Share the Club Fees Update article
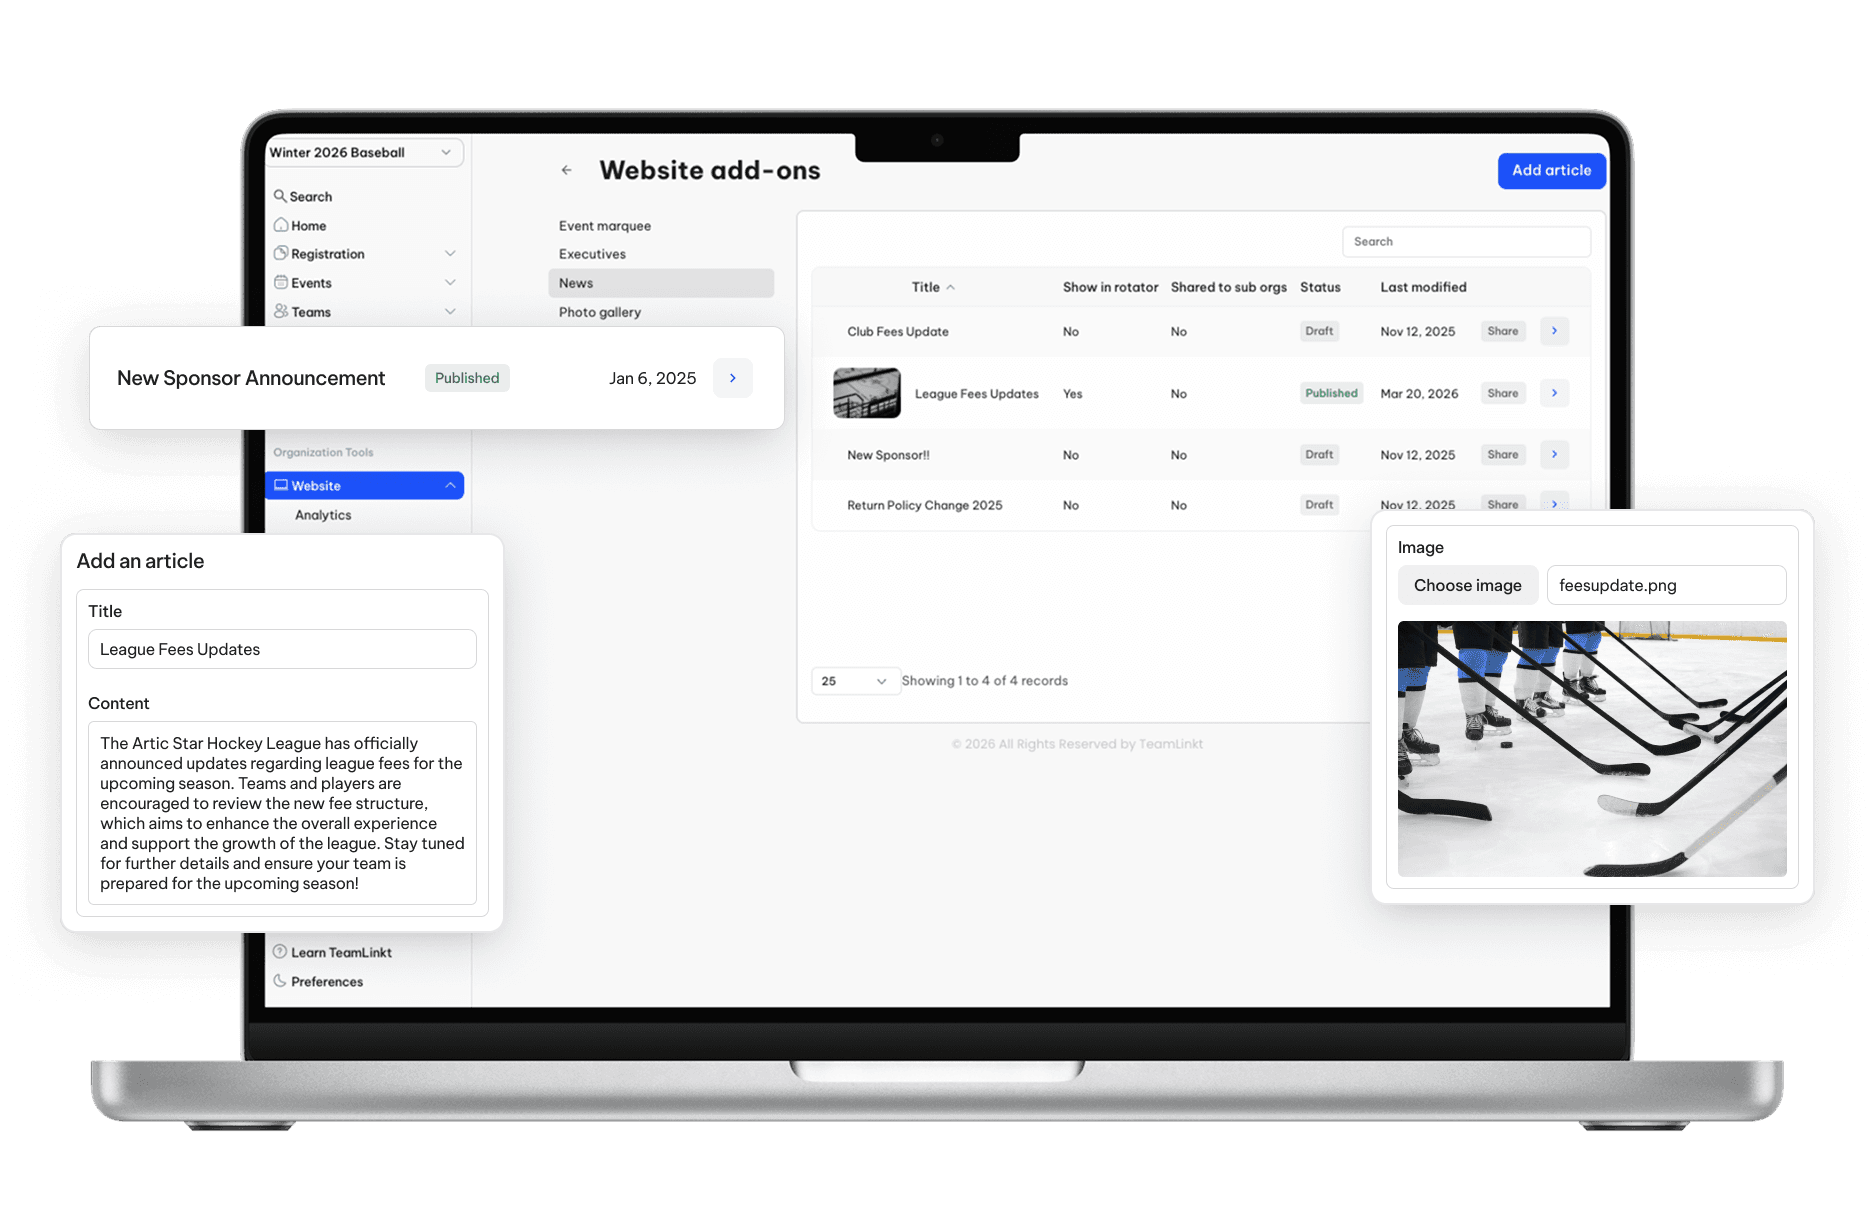The image size is (1875, 1221). (x=1503, y=331)
